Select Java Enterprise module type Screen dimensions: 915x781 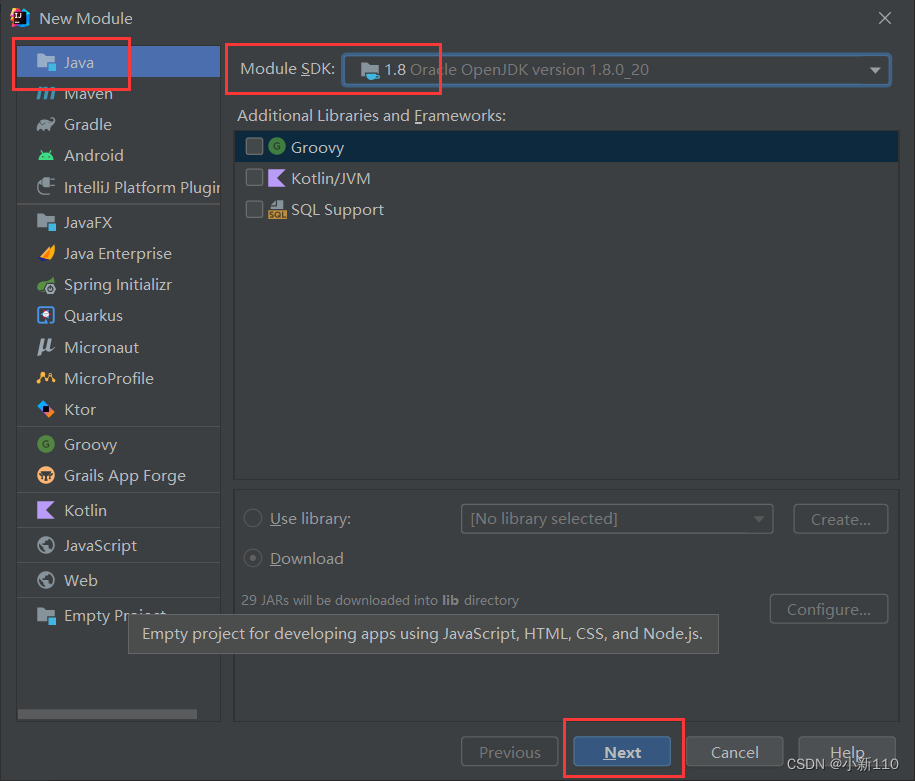click(x=118, y=253)
